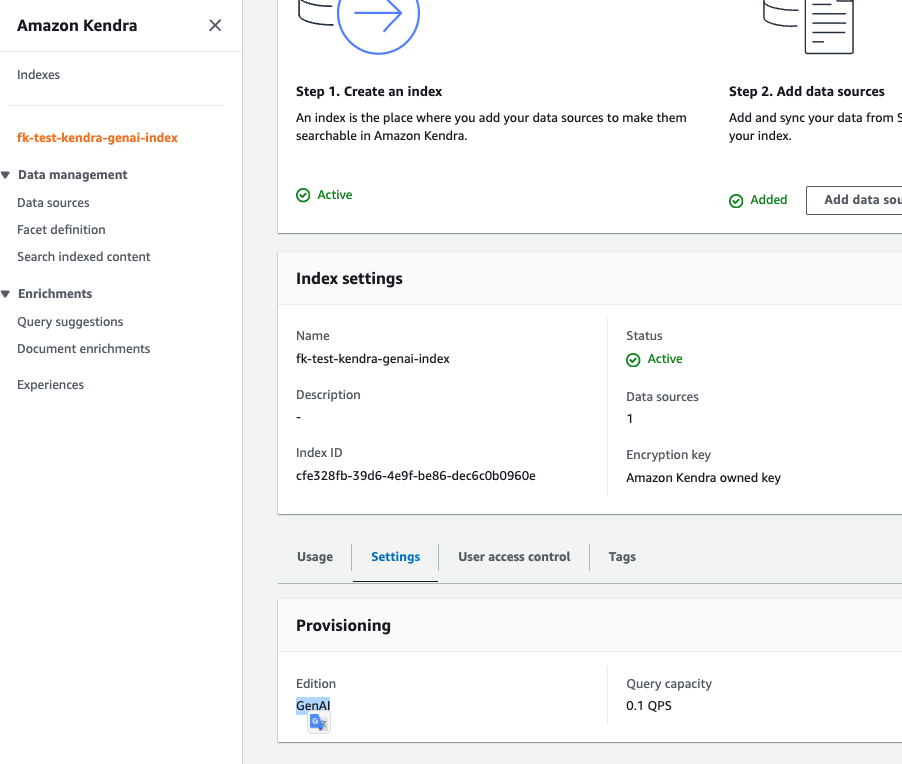This screenshot has width=902, height=764.
Task: Click the Step 1 arrow circle illustration
Action: [x=378, y=16]
